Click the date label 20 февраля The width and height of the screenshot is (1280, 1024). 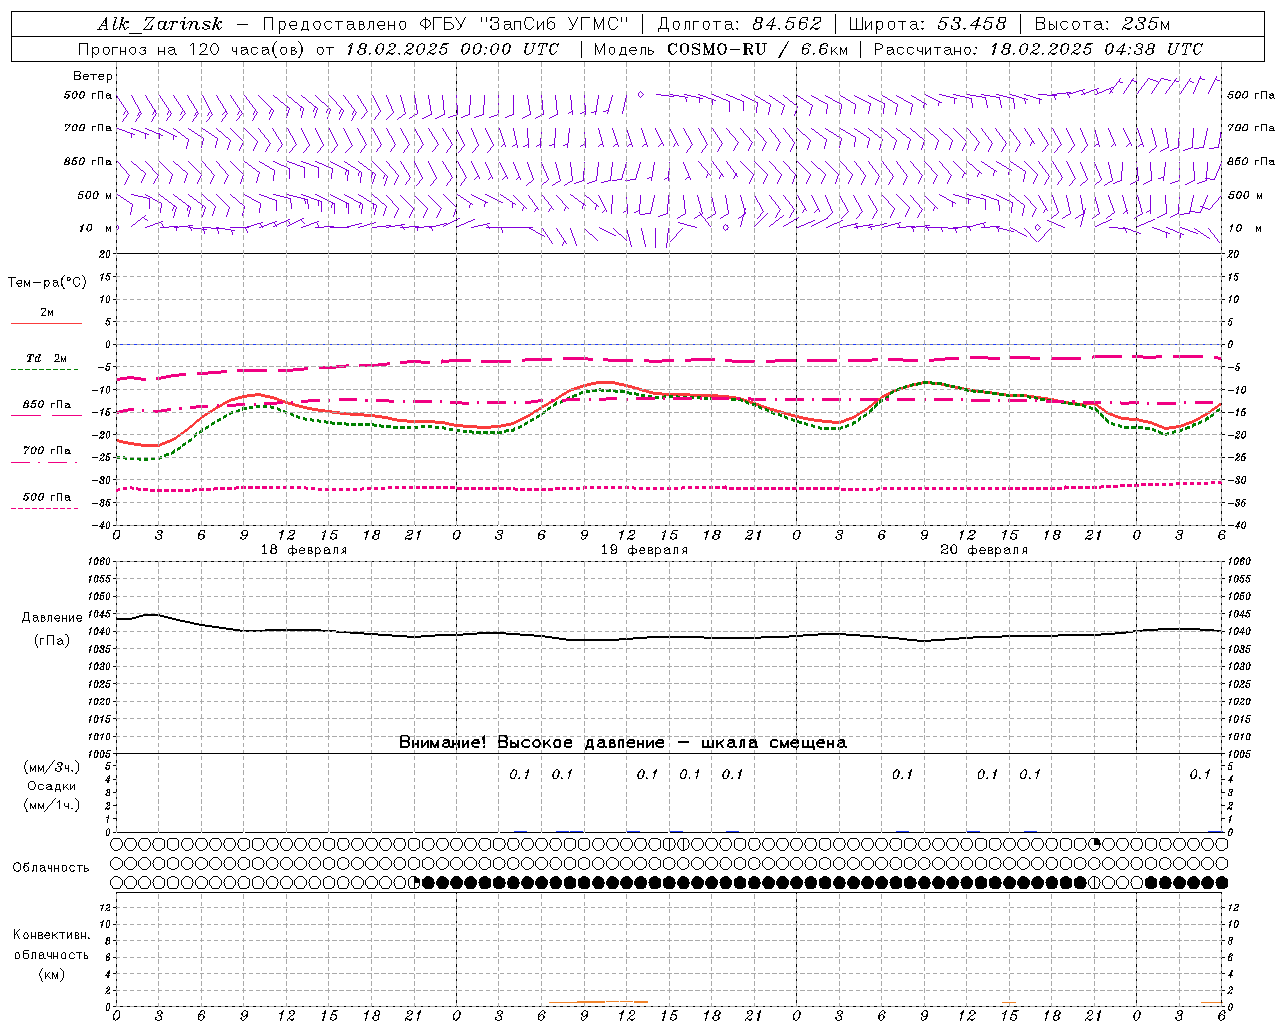click(x=984, y=550)
